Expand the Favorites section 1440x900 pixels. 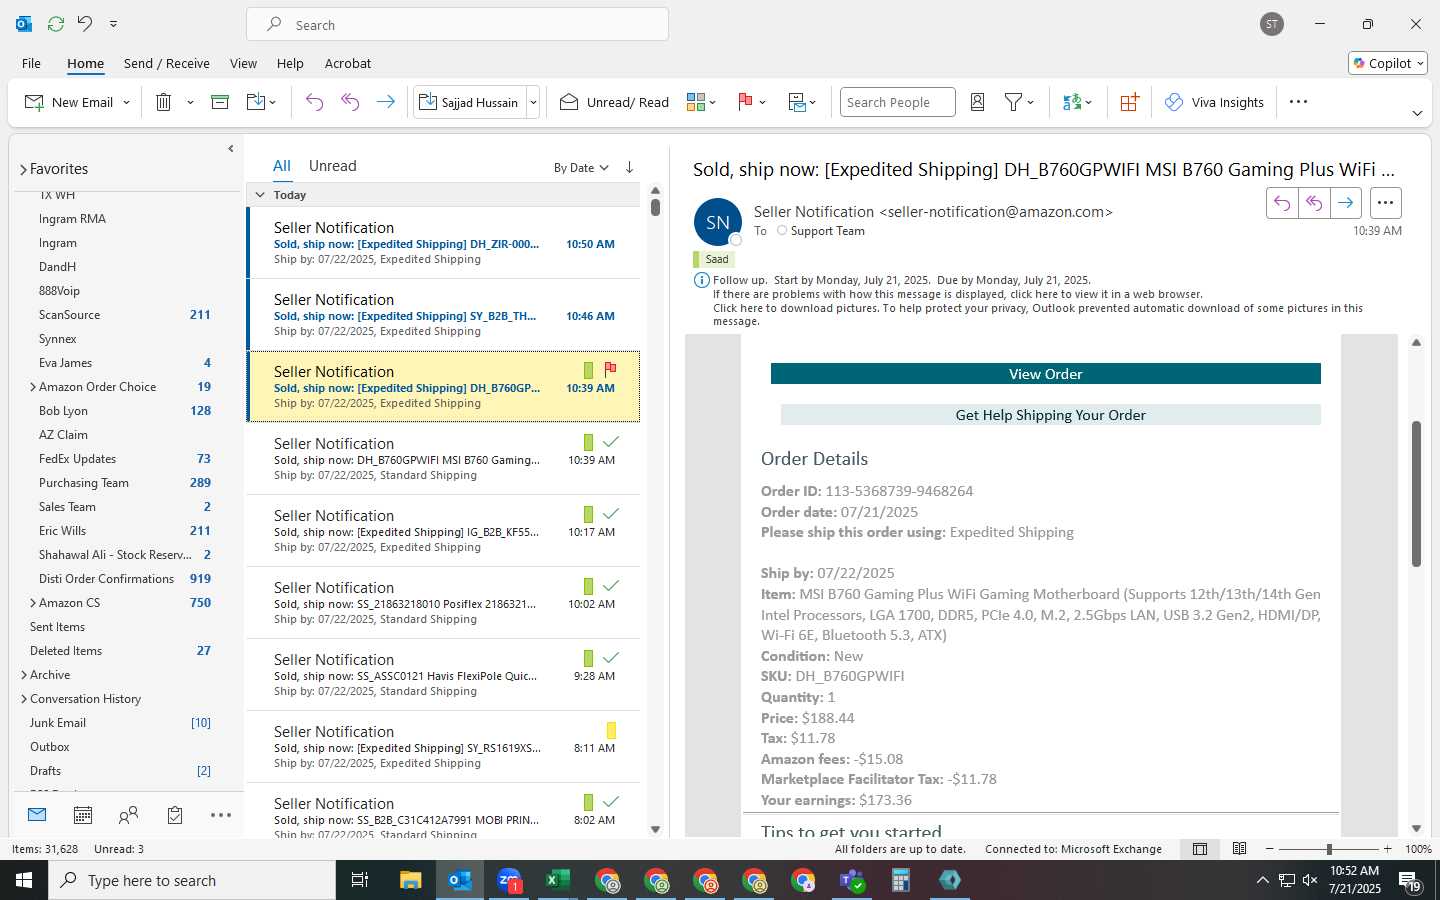click(23, 170)
